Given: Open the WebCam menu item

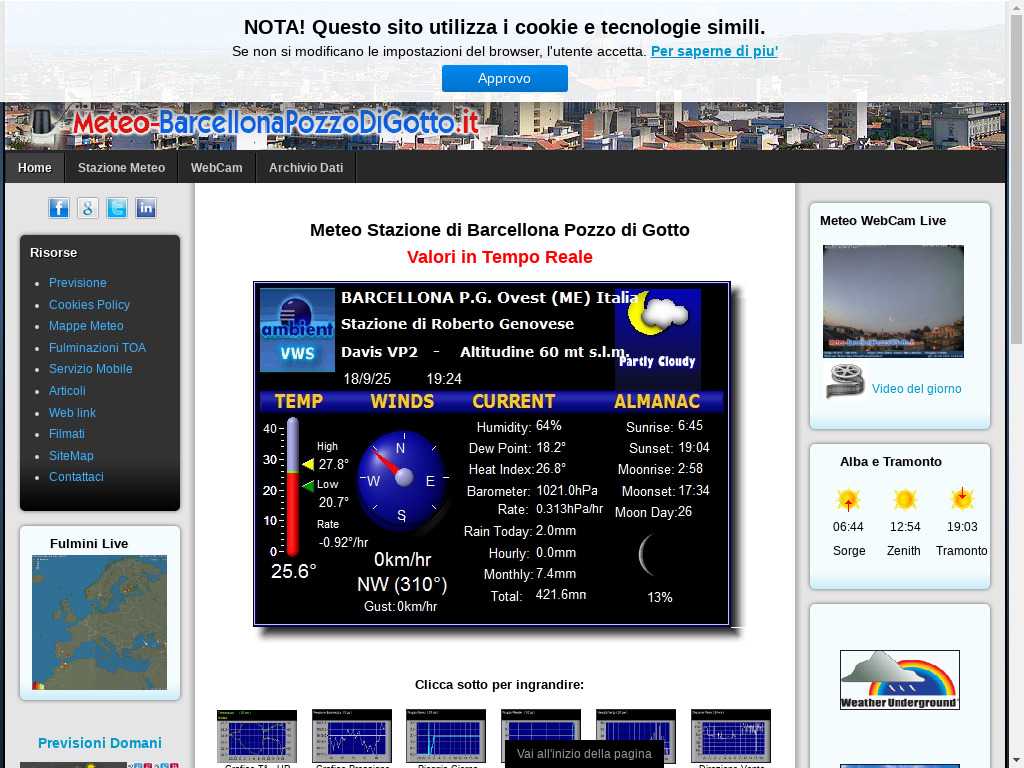Looking at the screenshot, I should coord(216,167).
